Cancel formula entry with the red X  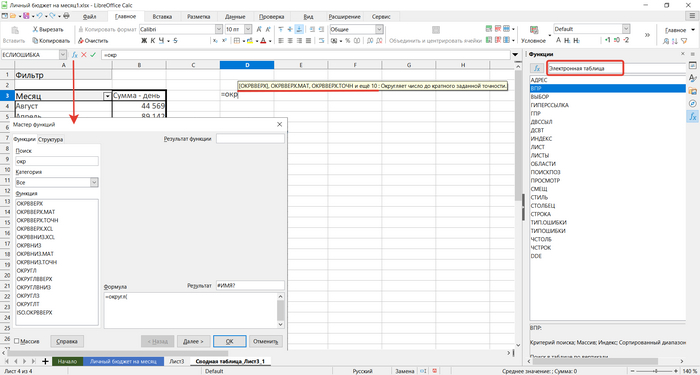tap(83, 54)
